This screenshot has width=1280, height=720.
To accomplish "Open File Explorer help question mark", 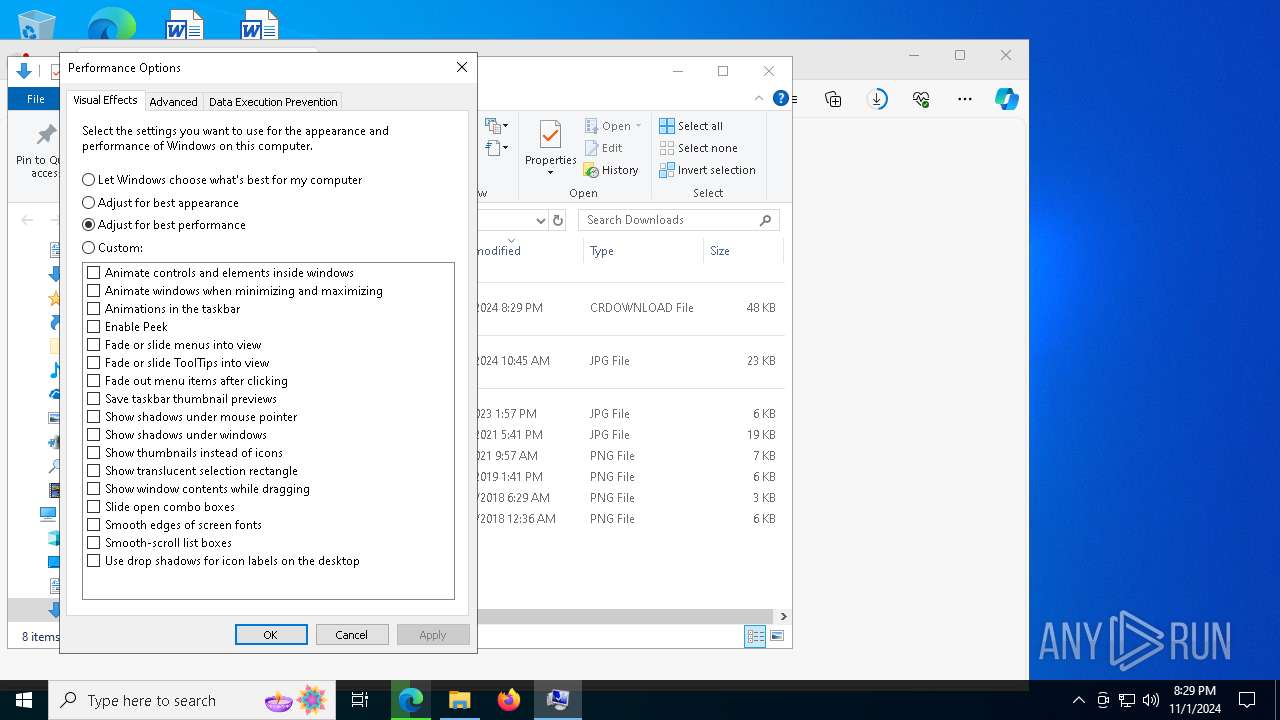I will tap(781, 98).
